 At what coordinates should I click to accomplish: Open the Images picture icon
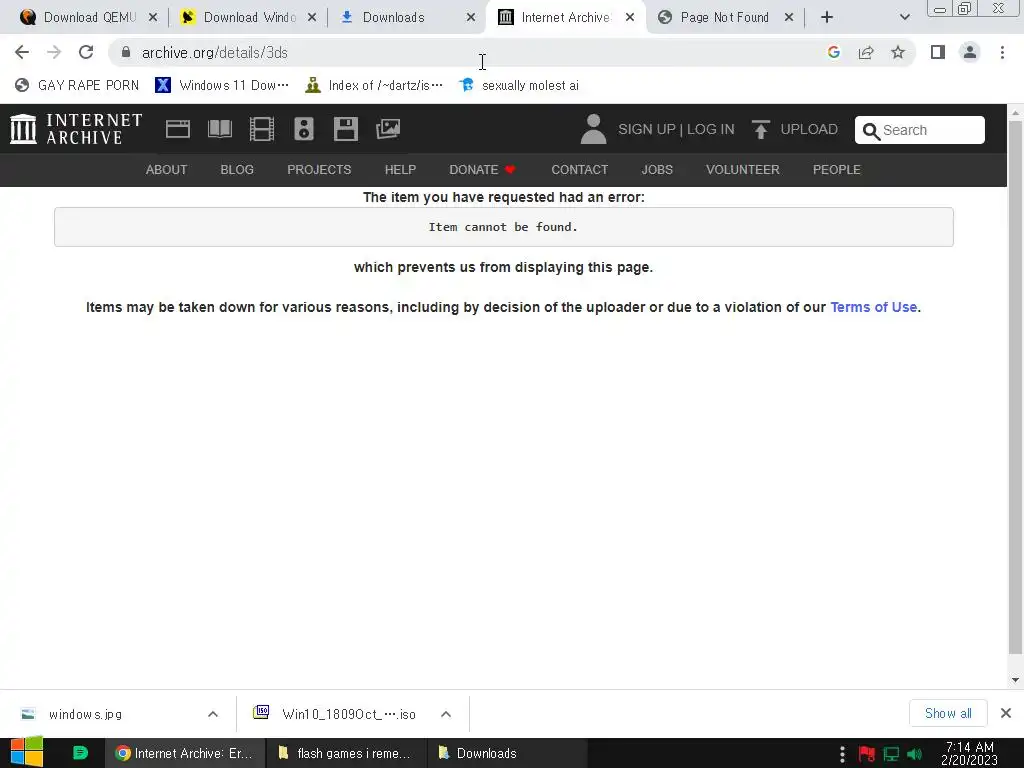coord(388,129)
